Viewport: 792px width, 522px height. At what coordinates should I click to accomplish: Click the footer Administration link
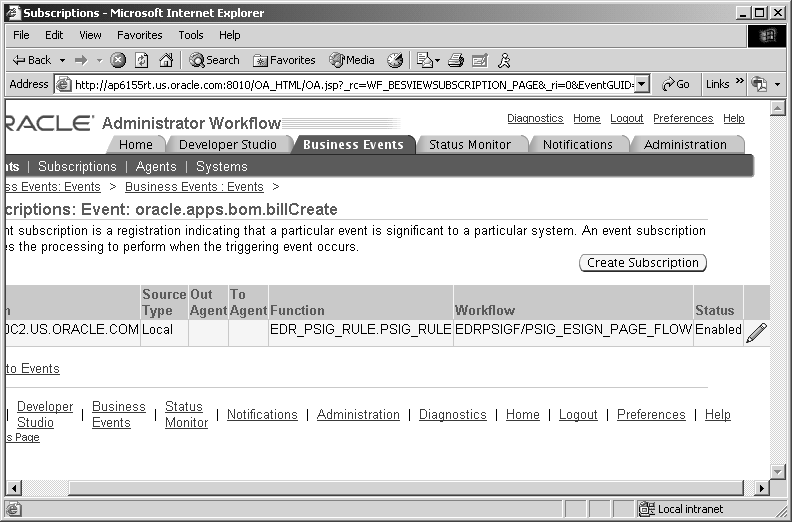click(x=358, y=414)
